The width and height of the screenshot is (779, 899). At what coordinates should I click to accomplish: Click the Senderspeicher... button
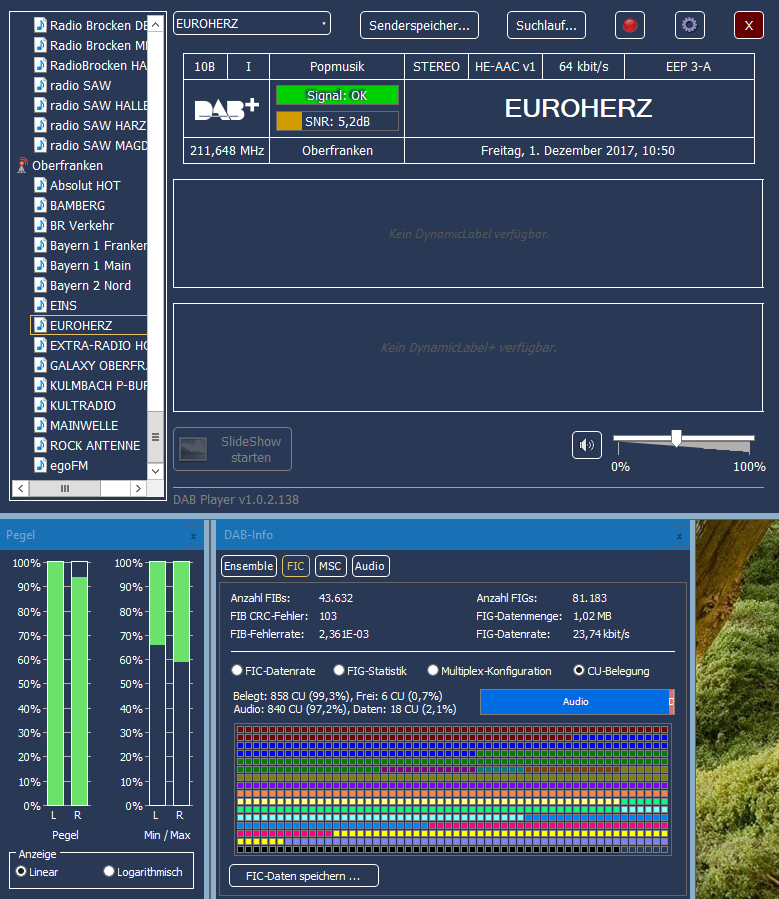420,25
